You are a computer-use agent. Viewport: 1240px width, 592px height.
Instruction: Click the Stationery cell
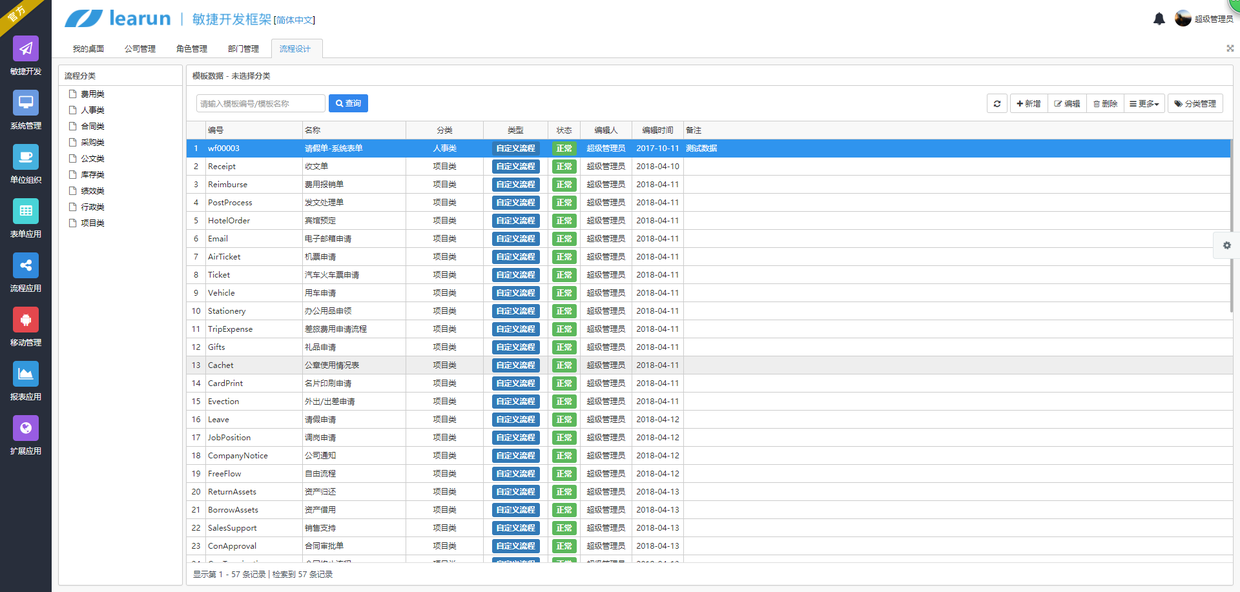click(253, 311)
